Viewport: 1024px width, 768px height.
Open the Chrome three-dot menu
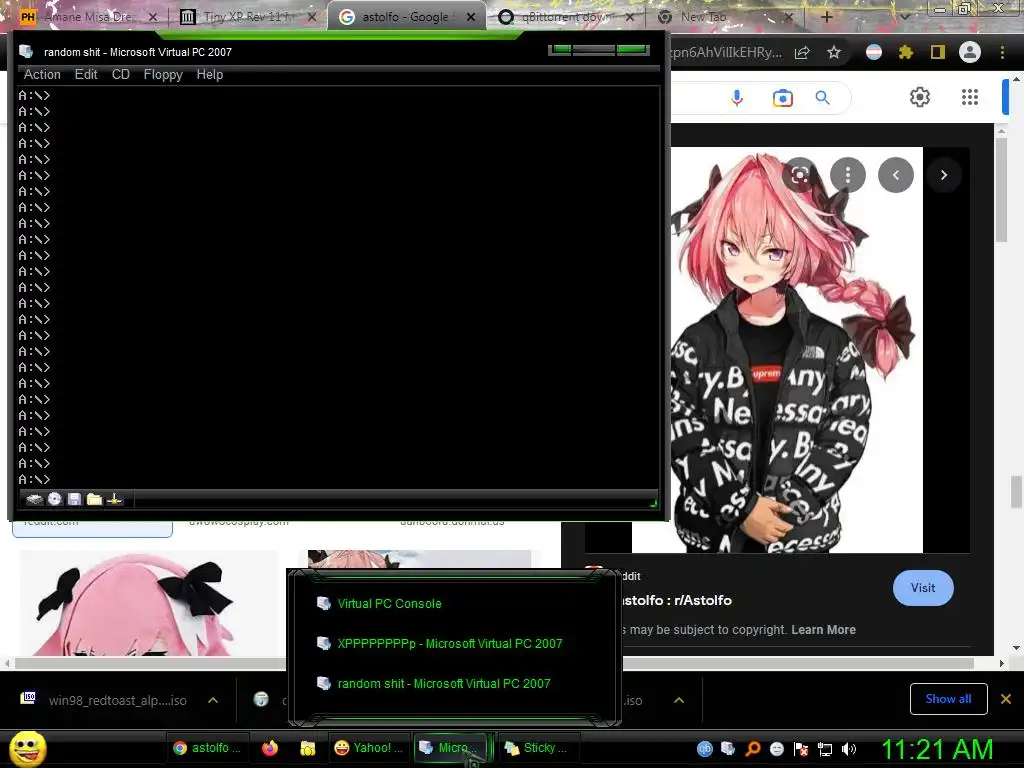[1002, 52]
